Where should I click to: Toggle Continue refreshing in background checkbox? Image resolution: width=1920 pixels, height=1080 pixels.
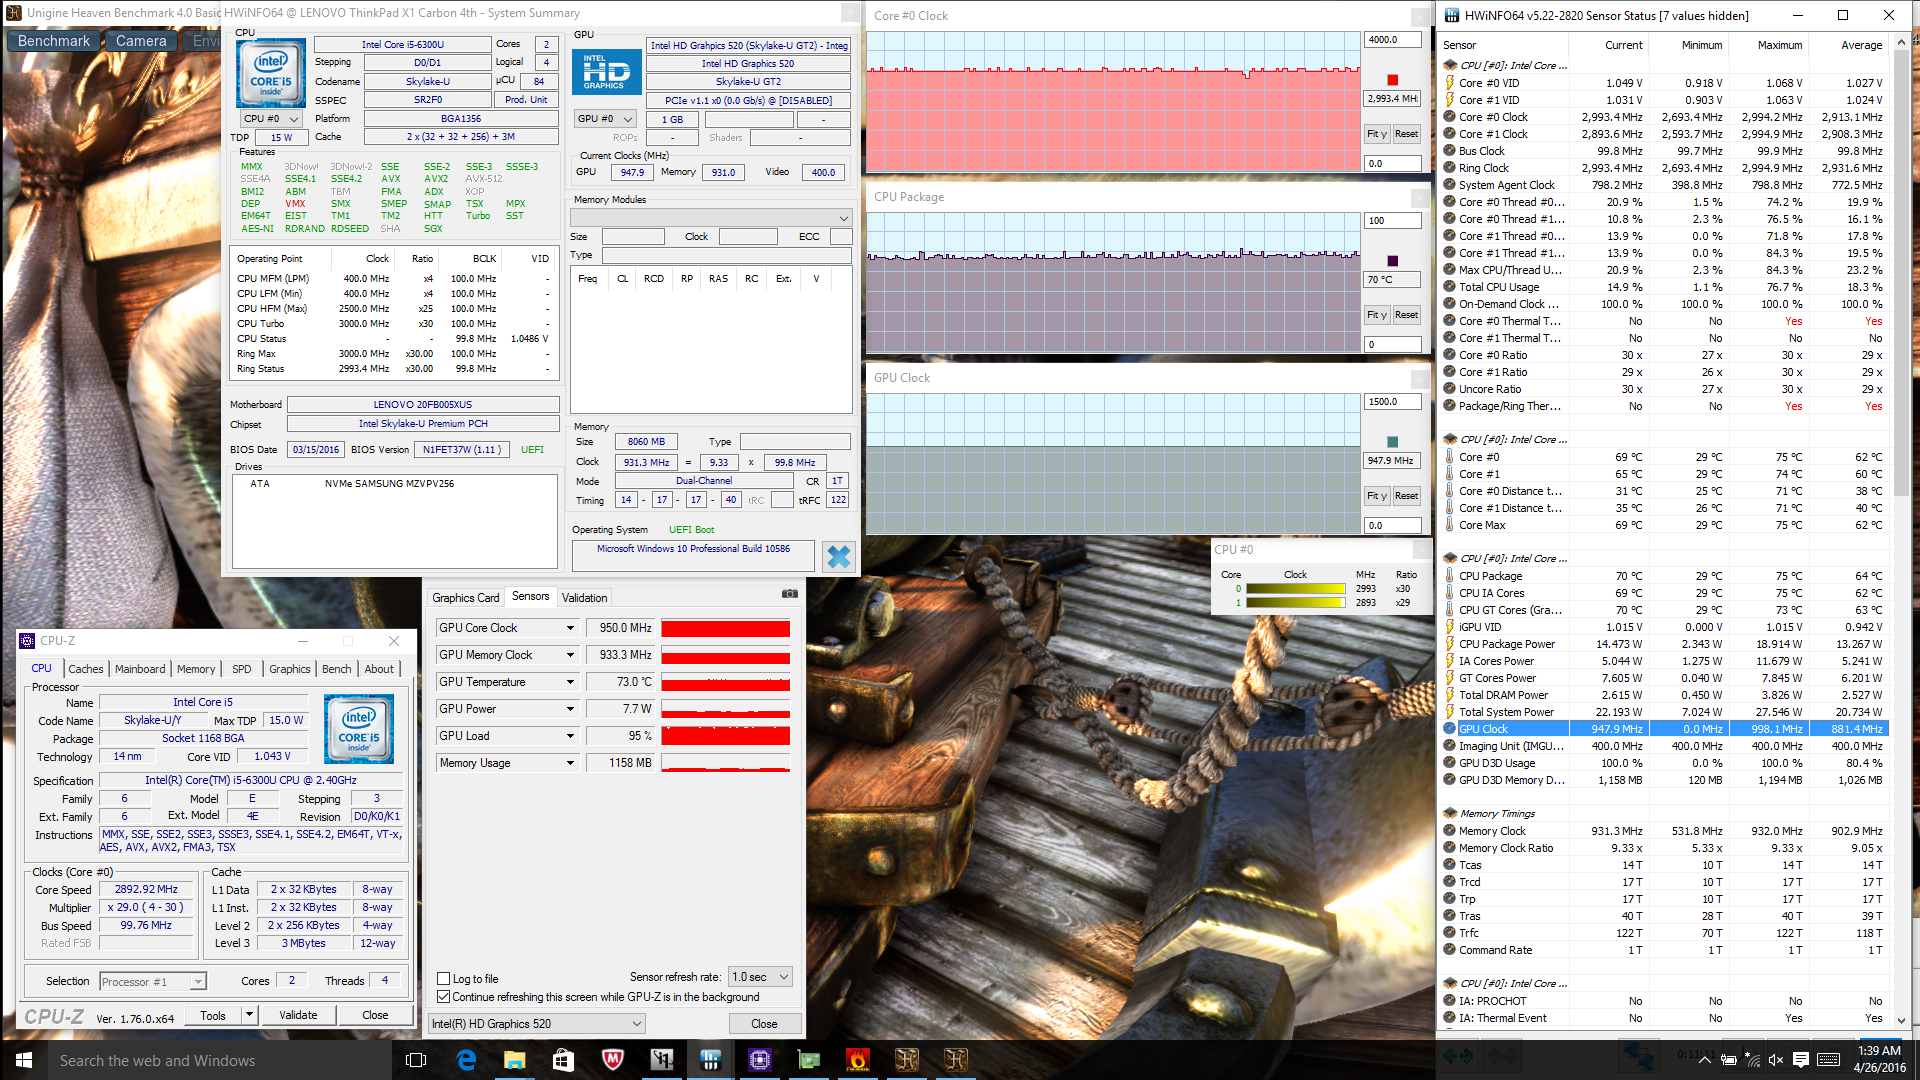click(443, 997)
